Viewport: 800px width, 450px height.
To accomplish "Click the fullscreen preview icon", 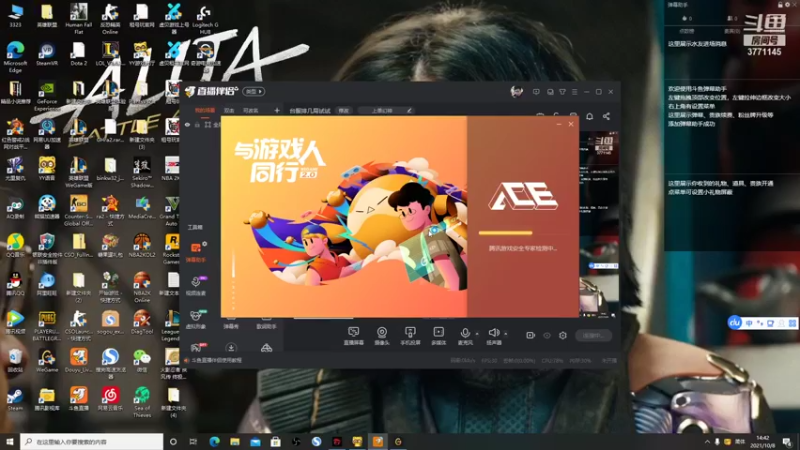I will [208, 124].
